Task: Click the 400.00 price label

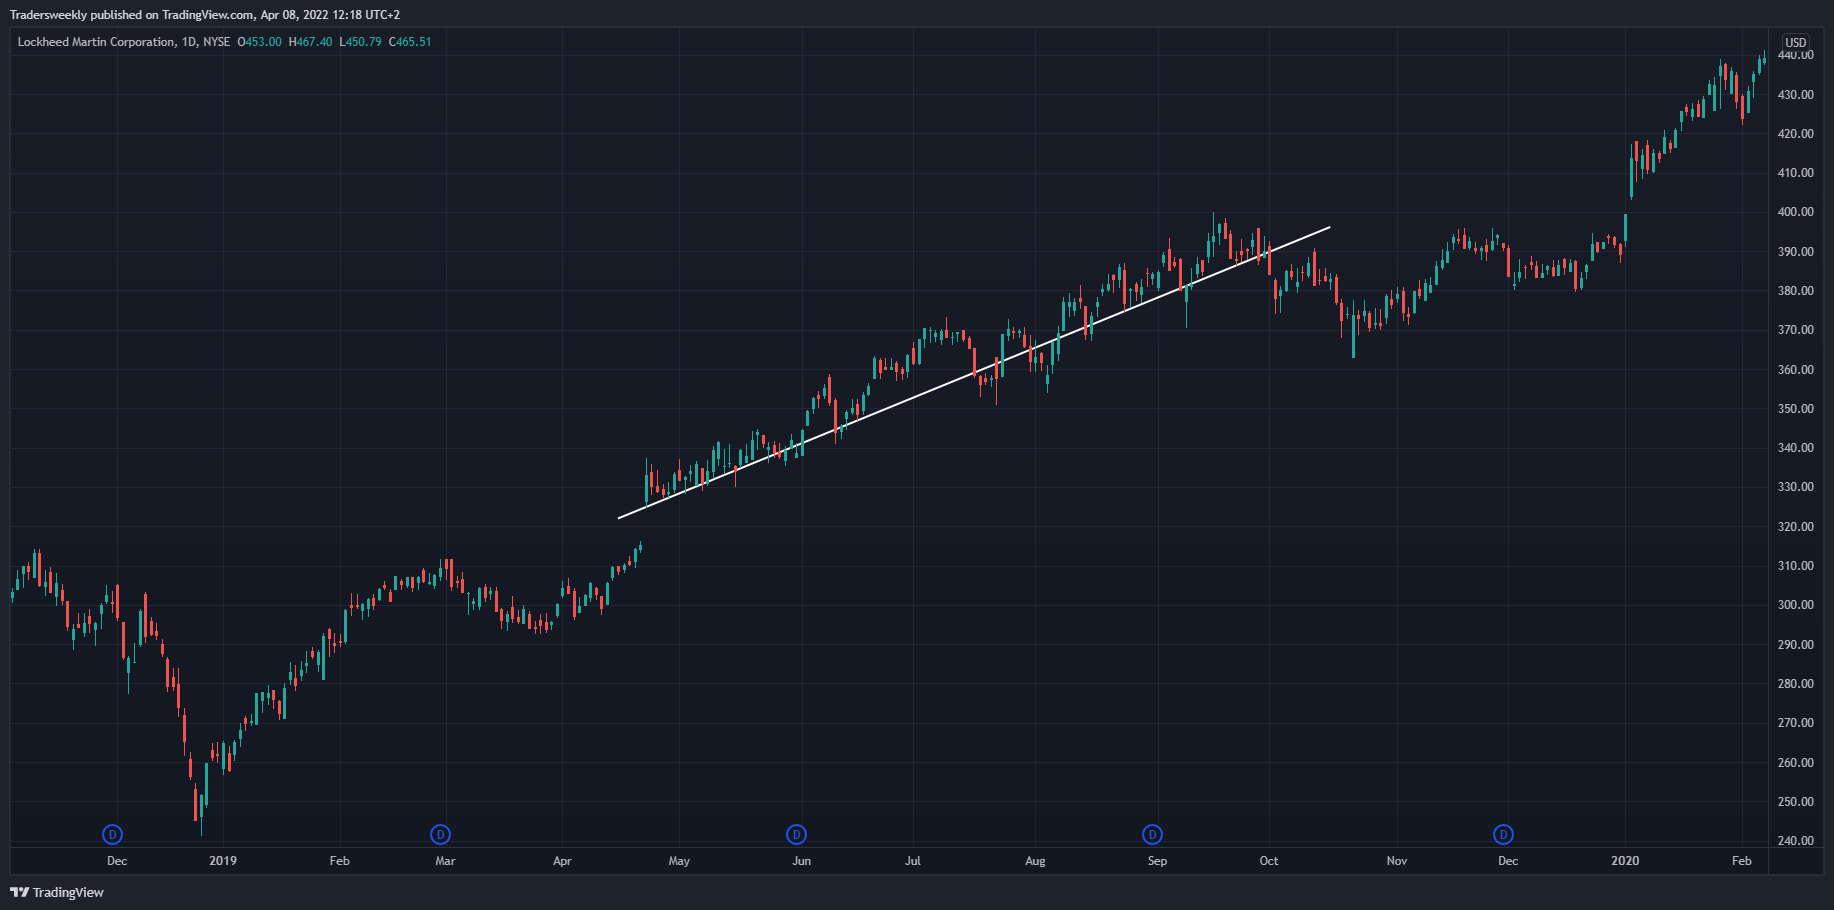Action: pos(1796,212)
